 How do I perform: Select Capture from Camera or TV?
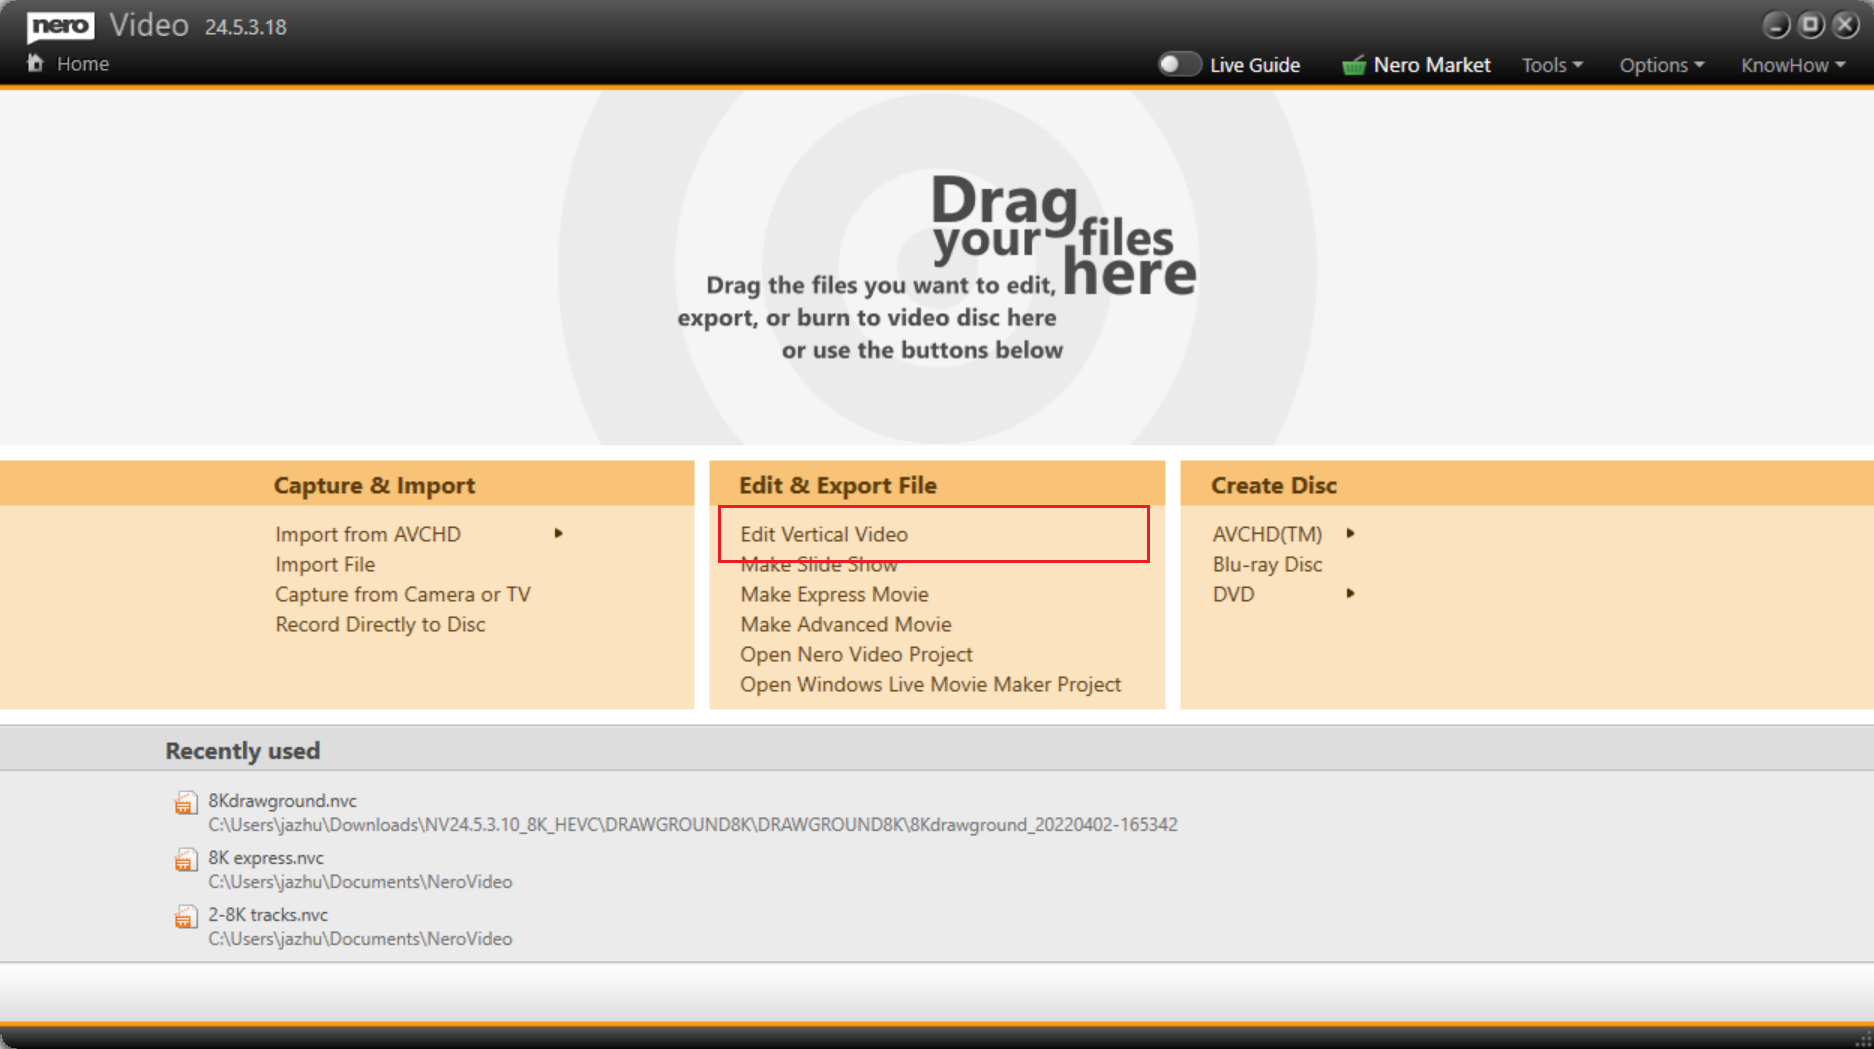click(403, 594)
